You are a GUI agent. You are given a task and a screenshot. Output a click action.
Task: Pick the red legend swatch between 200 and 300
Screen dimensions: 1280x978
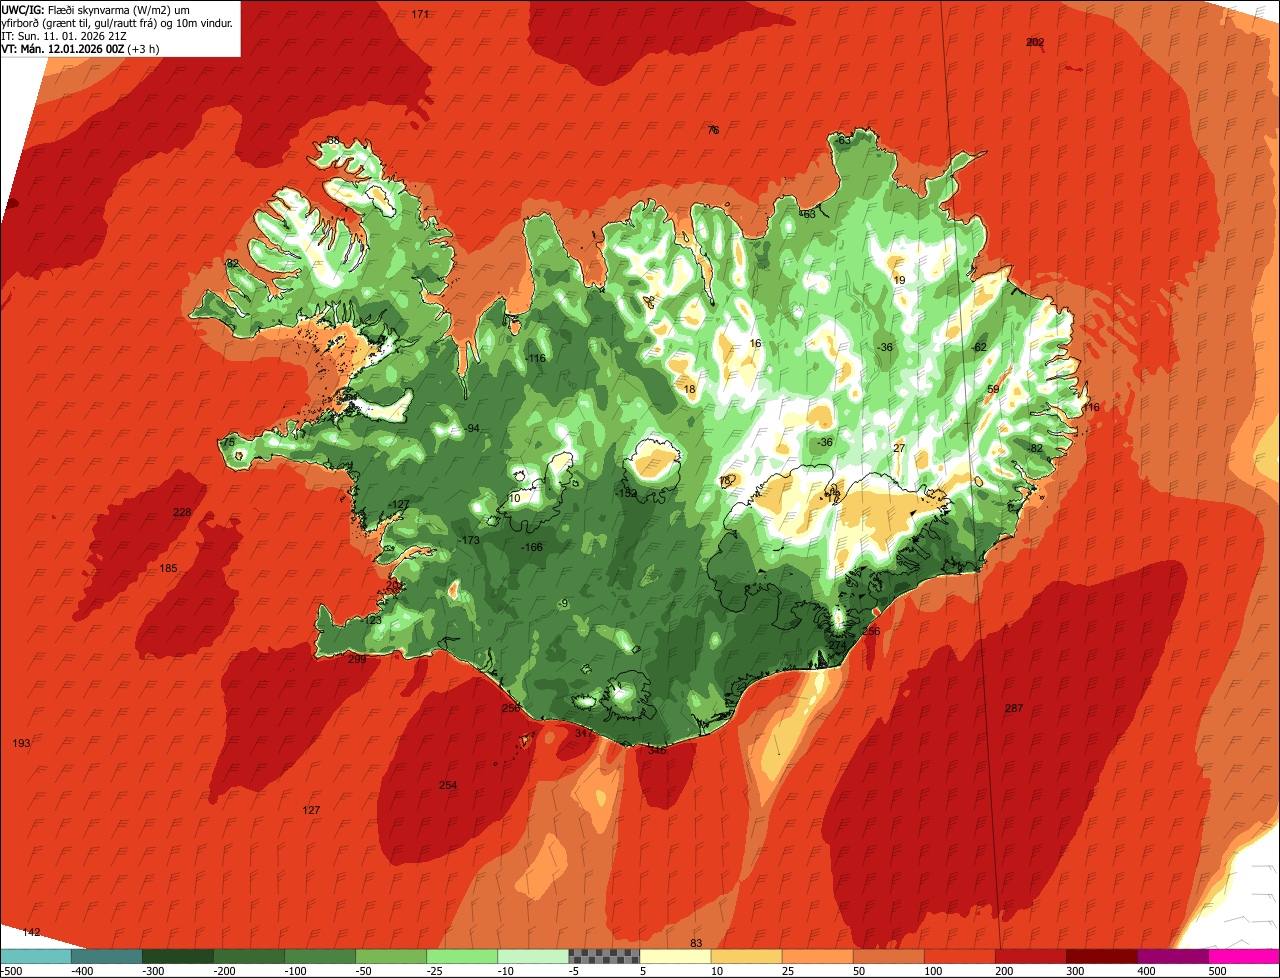coord(1030,956)
